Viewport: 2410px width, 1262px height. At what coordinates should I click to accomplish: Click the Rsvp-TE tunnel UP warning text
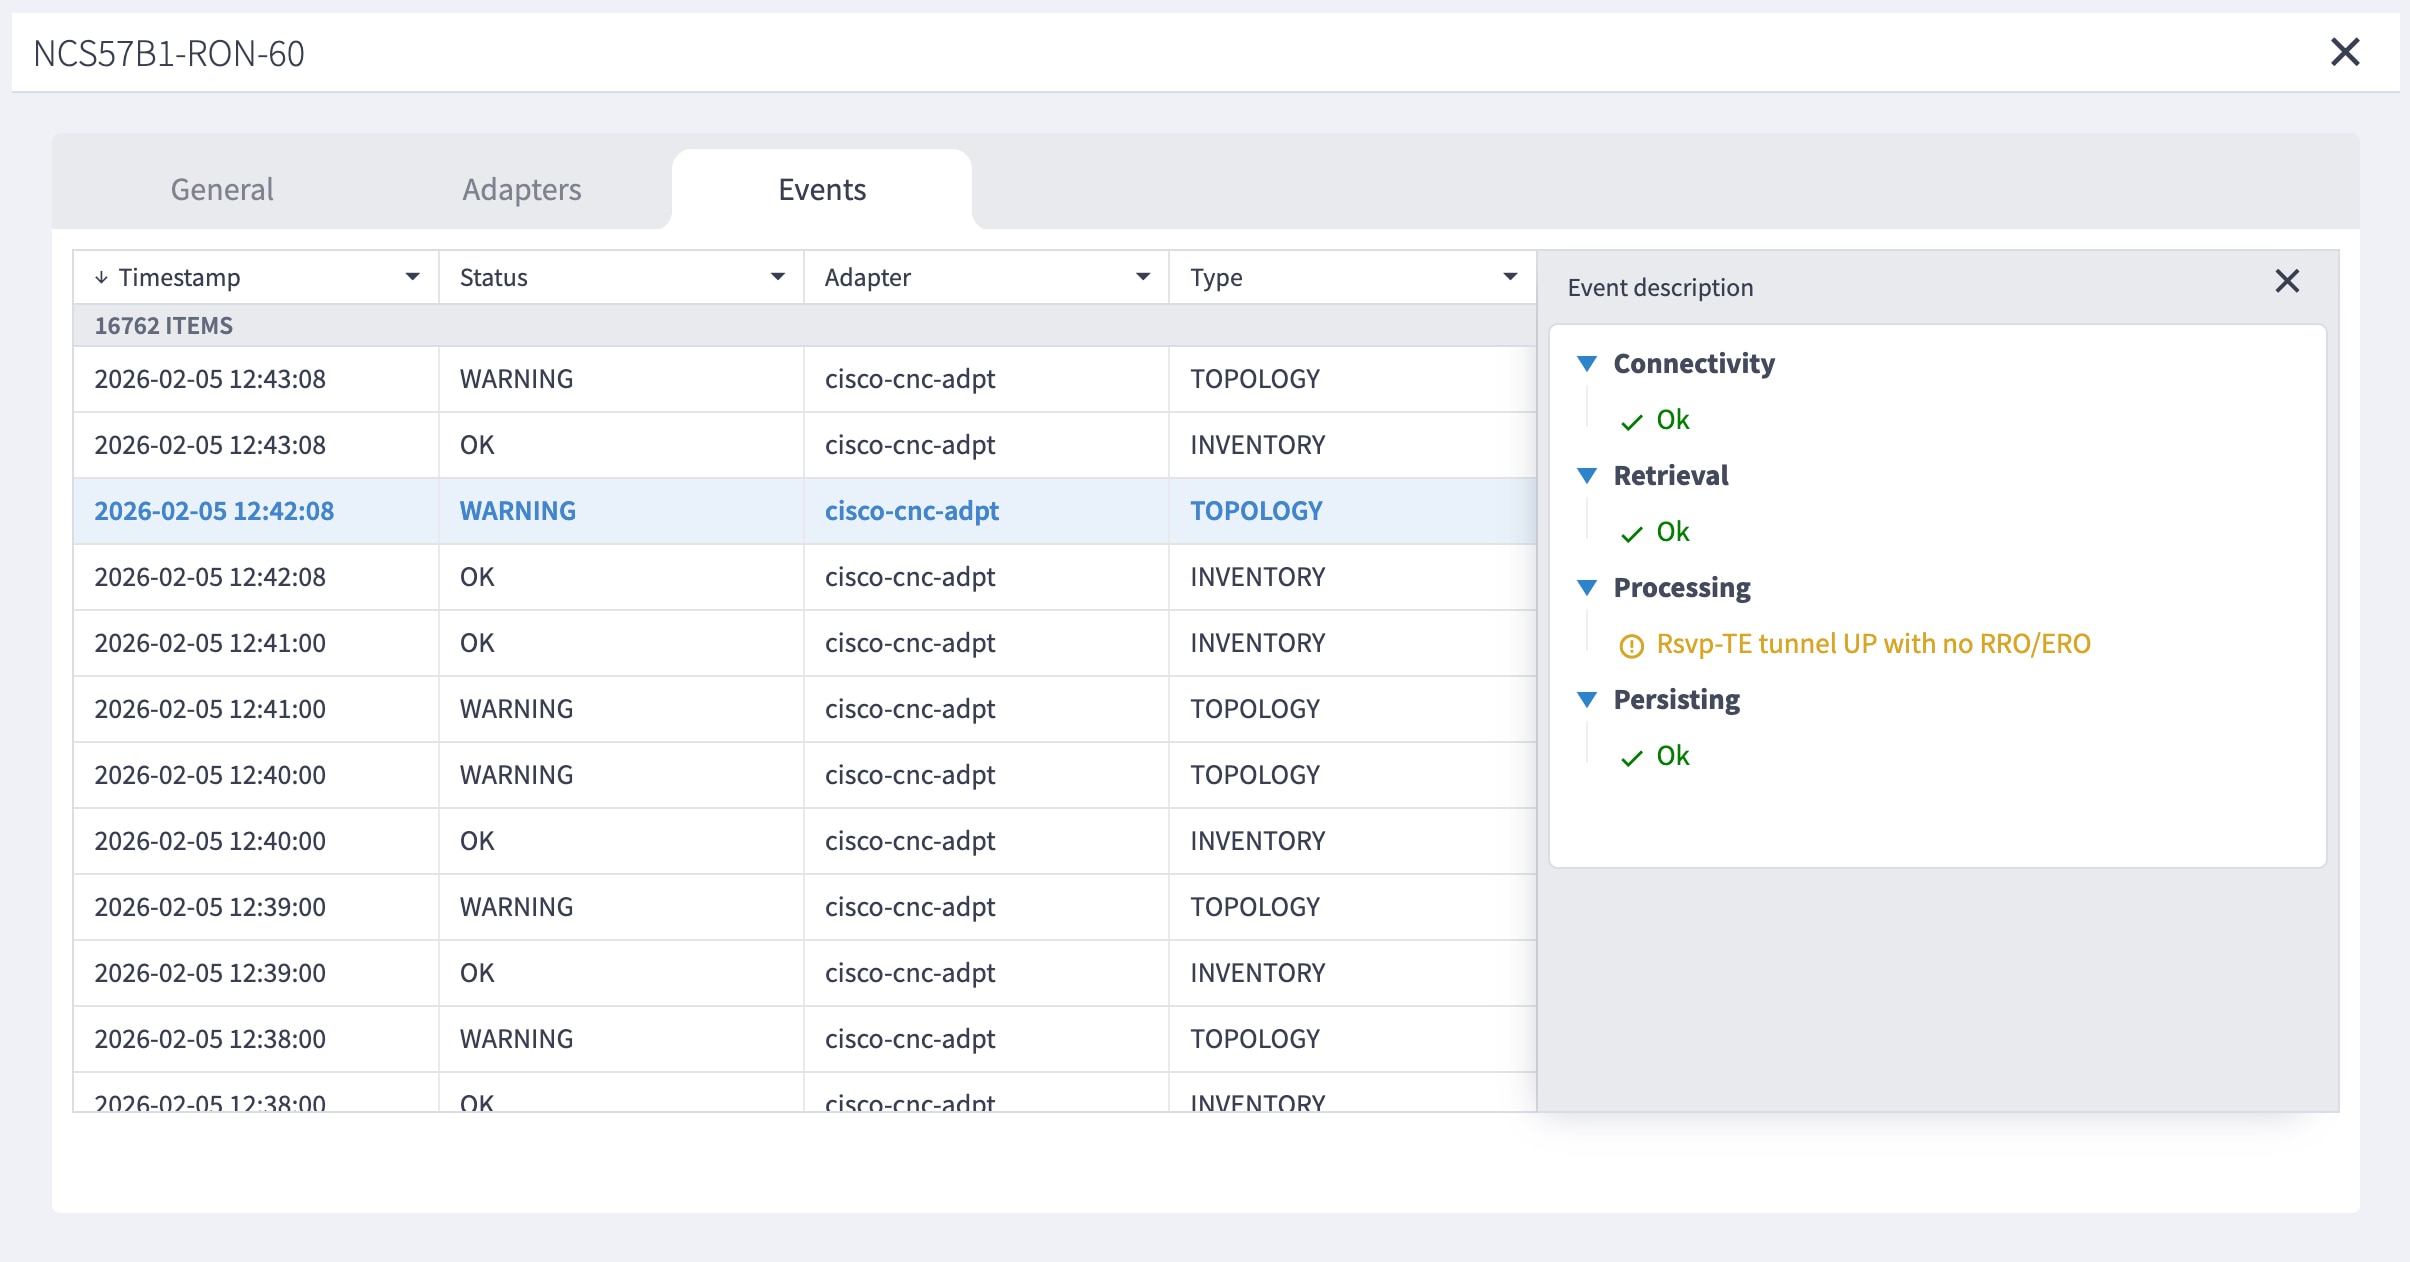pos(1870,644)
